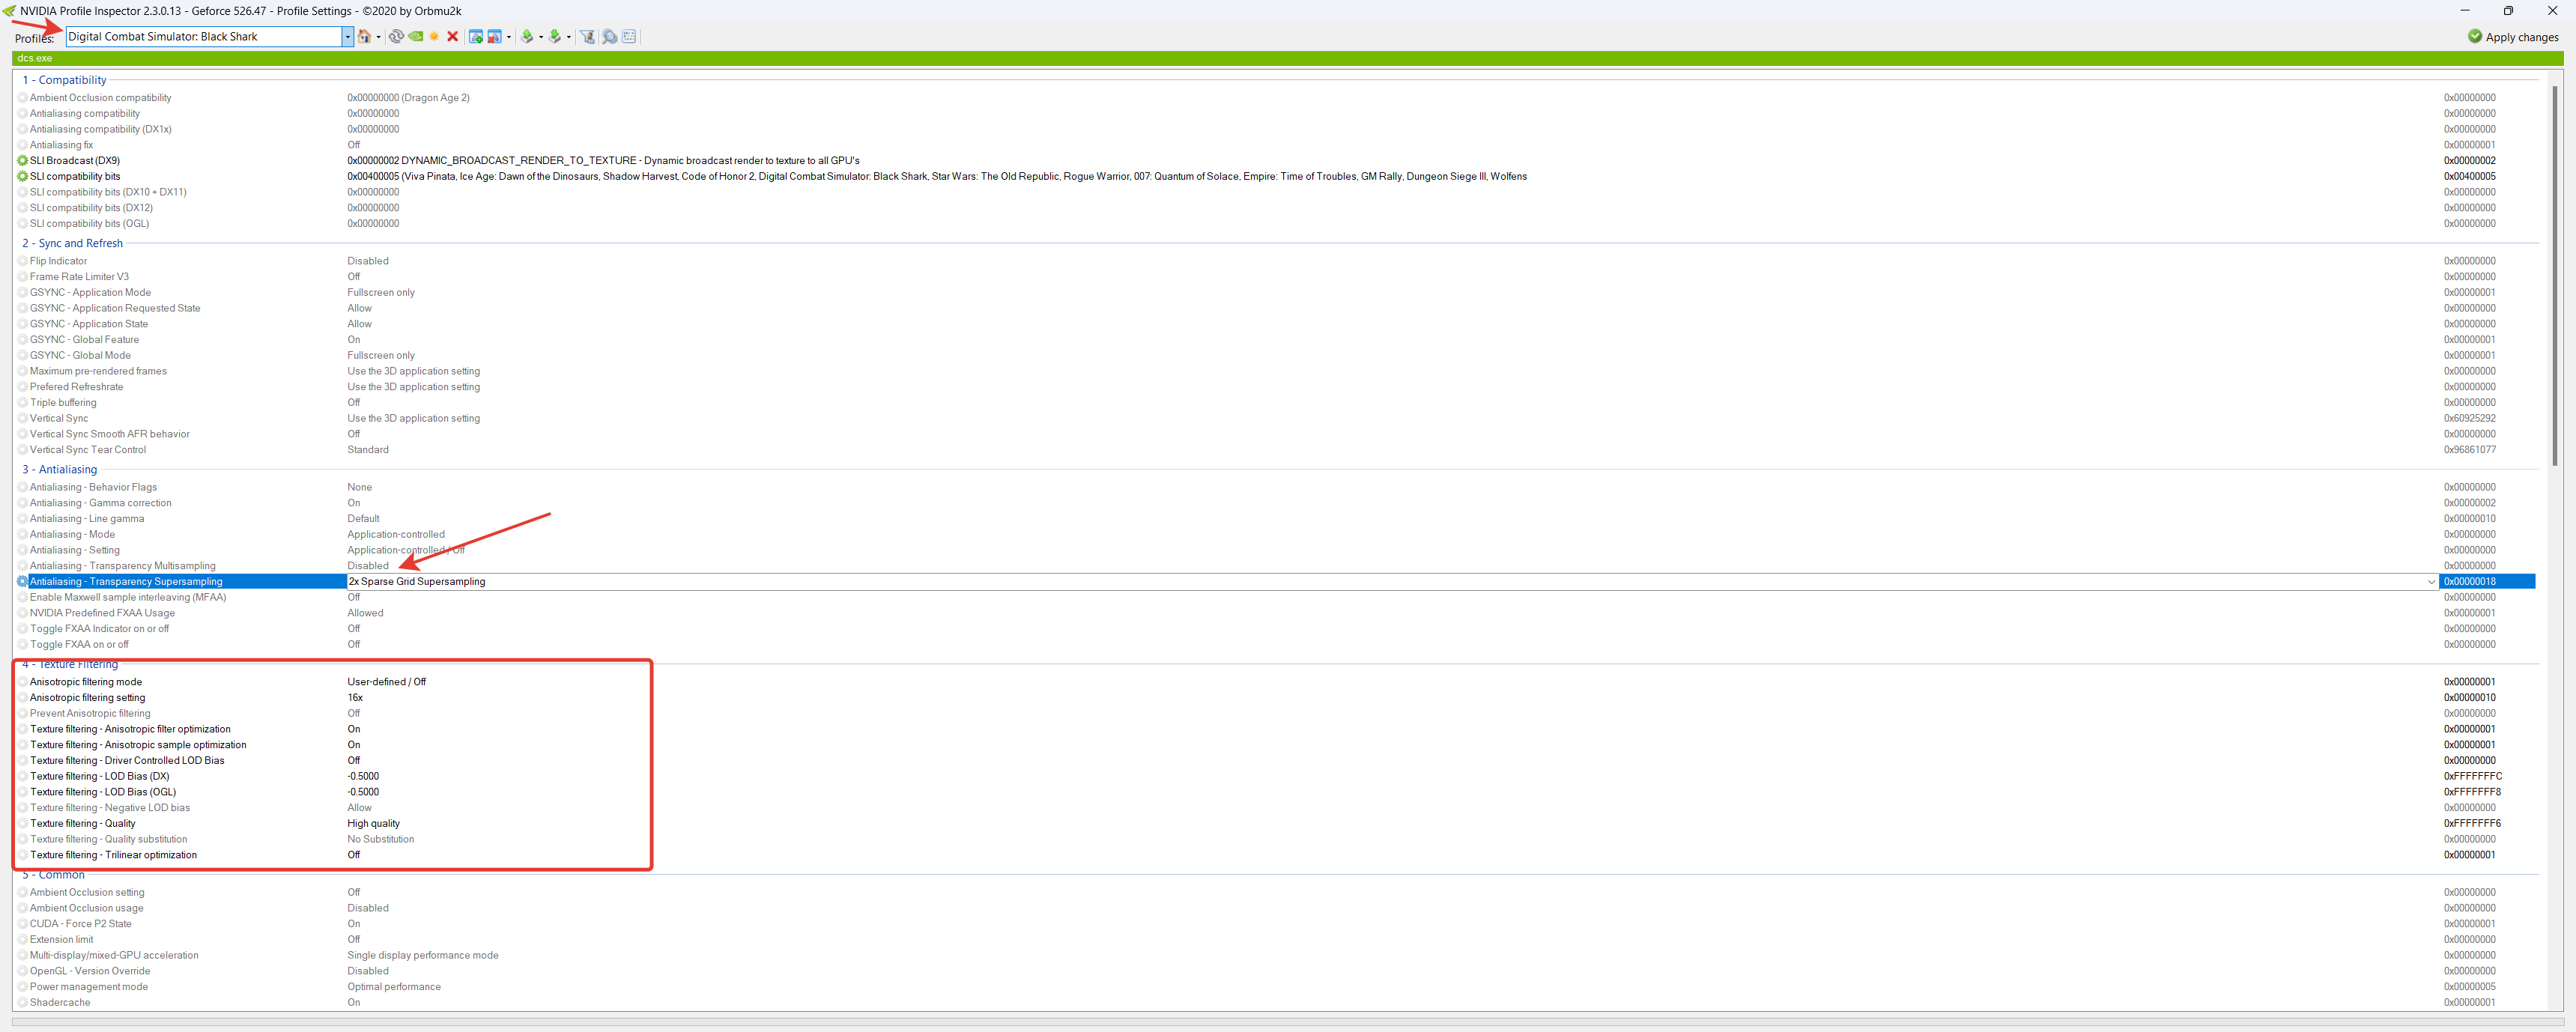Select Texture filtering - LOD Bias (DX) row
The width and height of the screenshot is (2576, 1032).
pyautogui.click(x=1275, y=777)
